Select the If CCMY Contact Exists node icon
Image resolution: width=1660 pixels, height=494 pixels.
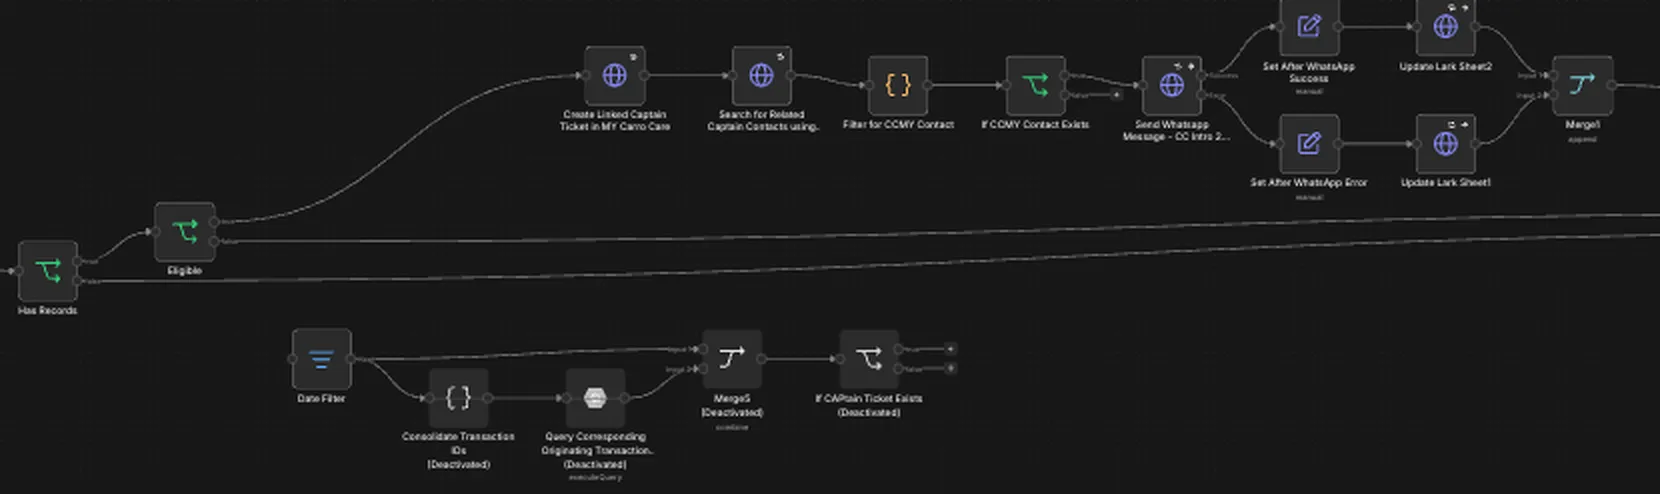point(1035,85)
